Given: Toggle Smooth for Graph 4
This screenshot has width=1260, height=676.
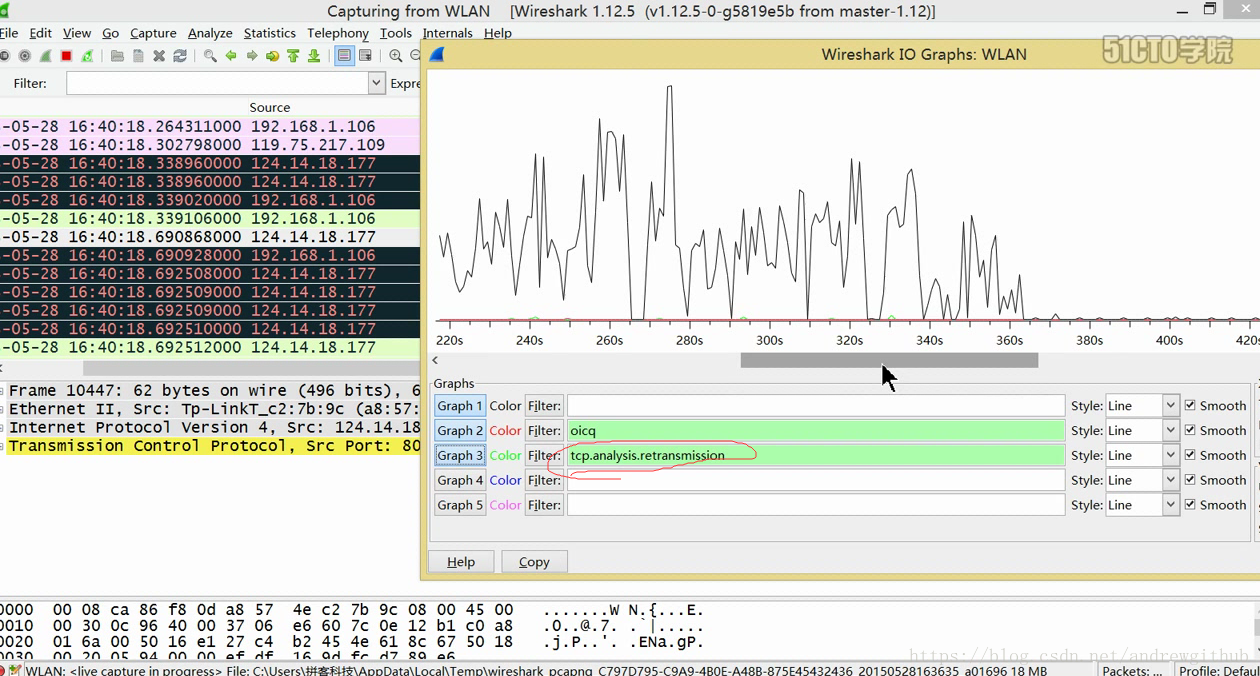Looking at the screenshot, I should pyautogui.click(x=1190, y=480).
